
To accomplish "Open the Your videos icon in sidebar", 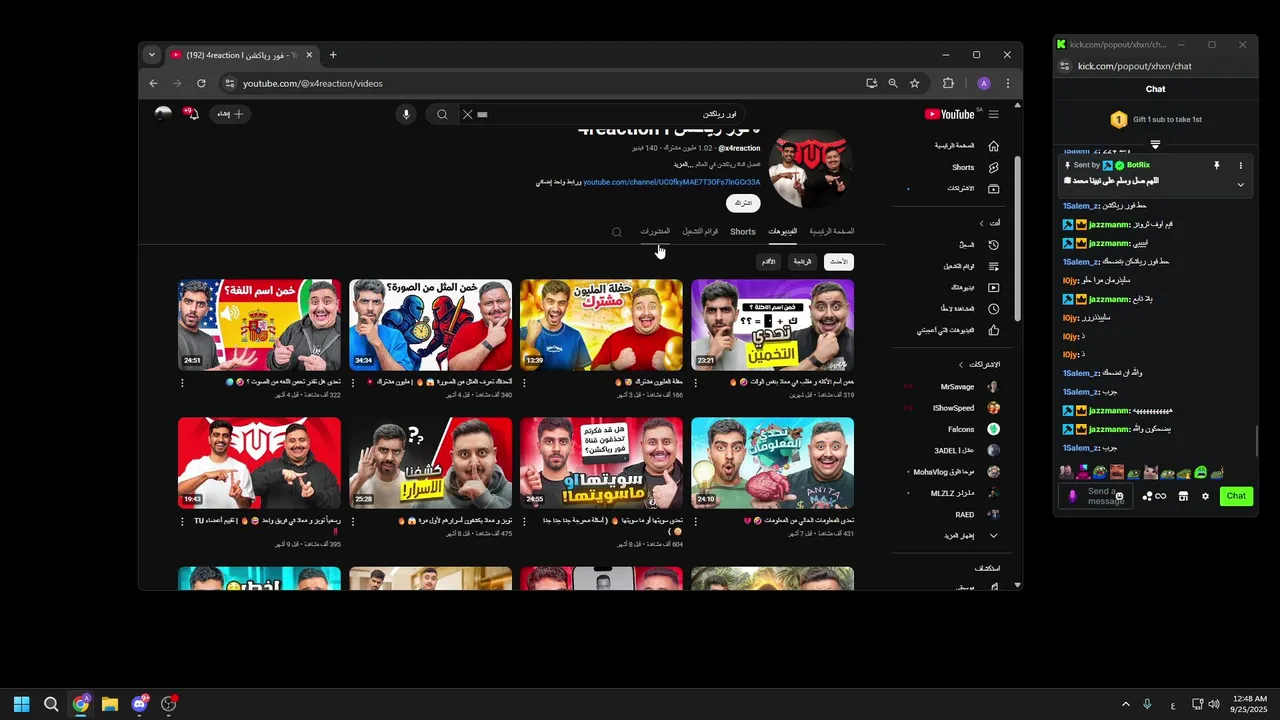I will point(993,287).
